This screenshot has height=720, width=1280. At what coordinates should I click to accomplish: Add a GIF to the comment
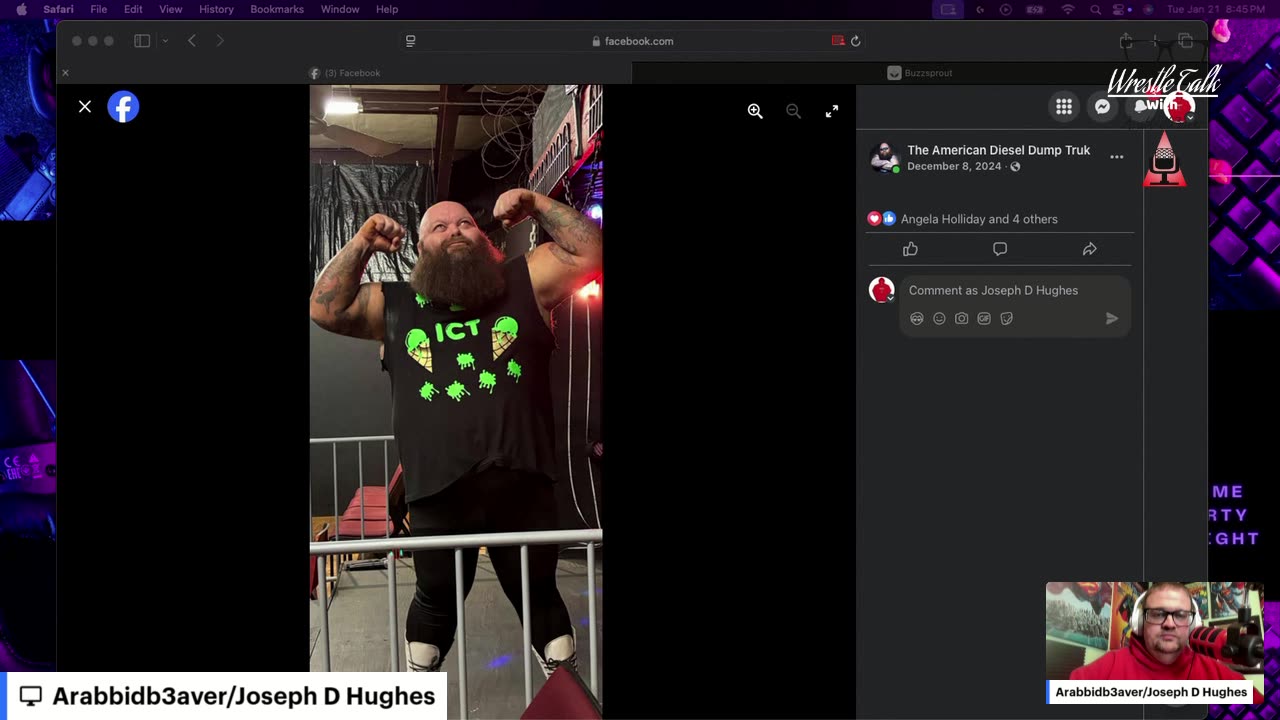[x=984, y=318]
